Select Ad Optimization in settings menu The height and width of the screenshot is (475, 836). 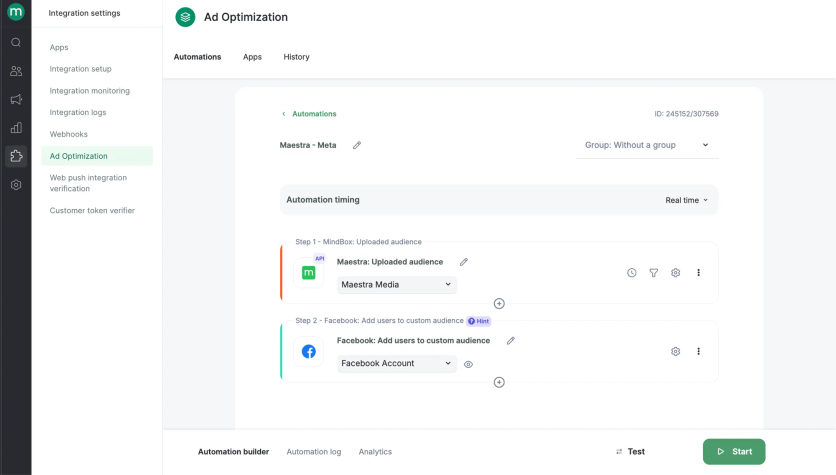click(97, 156)
